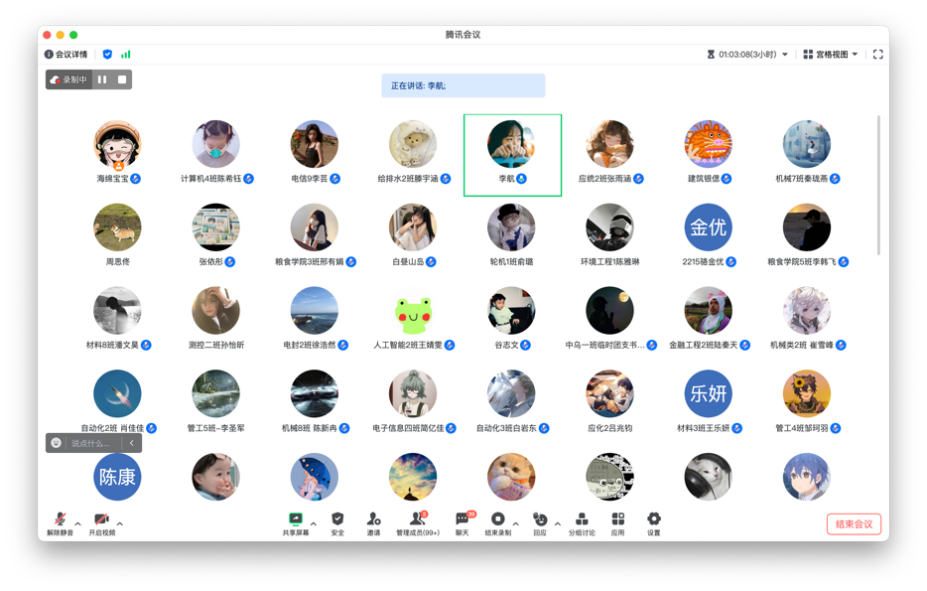Open Manage Members (管理成员) panel
The width and height of the screenshot is (927, 591).
[417, 523]
